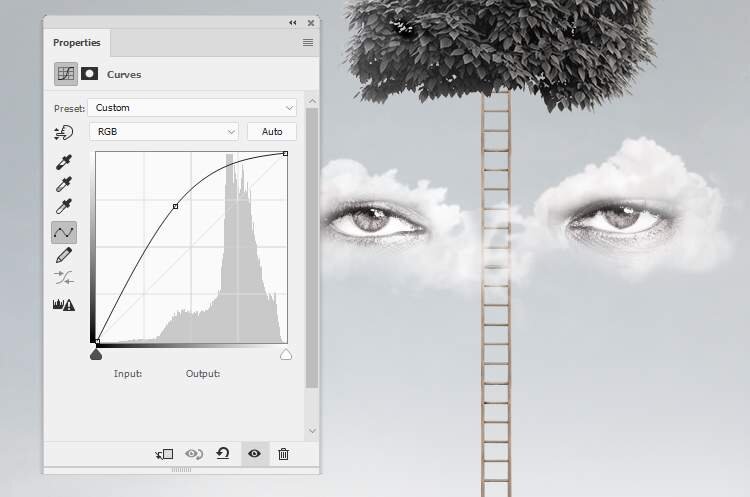Click the smooth curve values icon
This screenshot has height=497, width=750.
point(64,277)
